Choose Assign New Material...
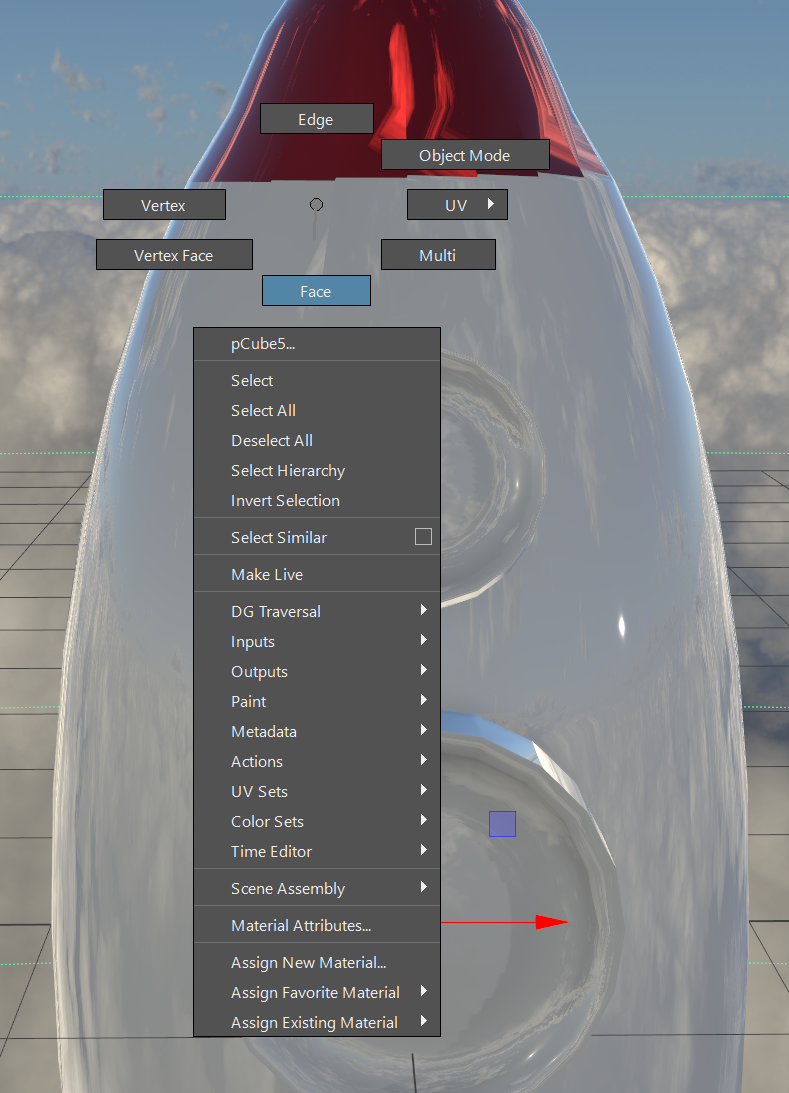This screenshot has width=789, height=1093. [x=317, y=962]
